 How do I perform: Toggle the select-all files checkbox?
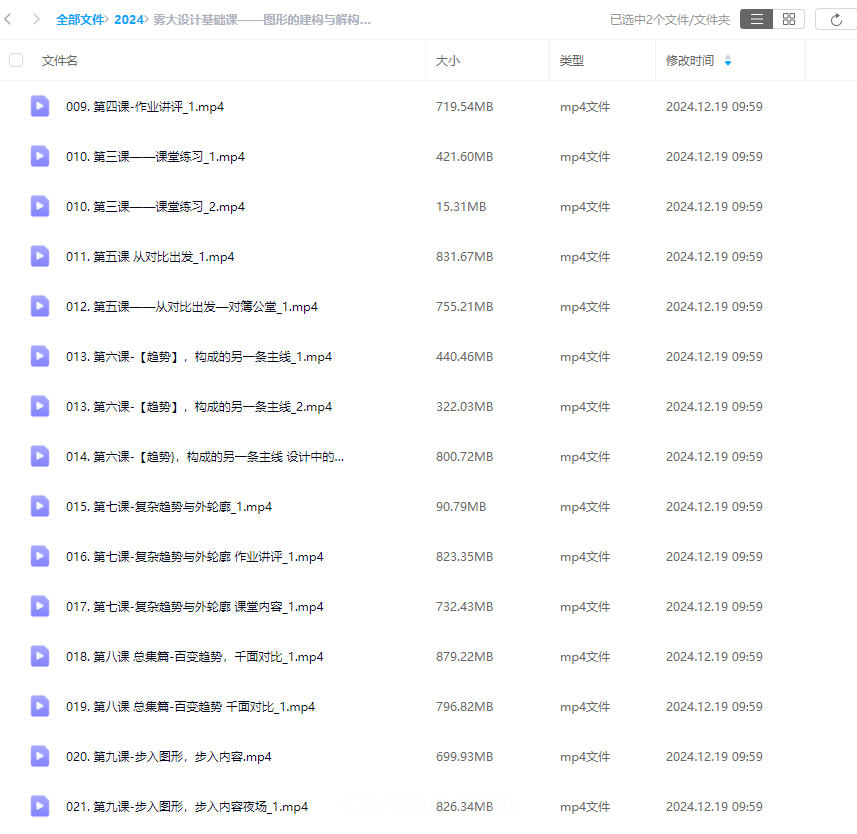16,60
